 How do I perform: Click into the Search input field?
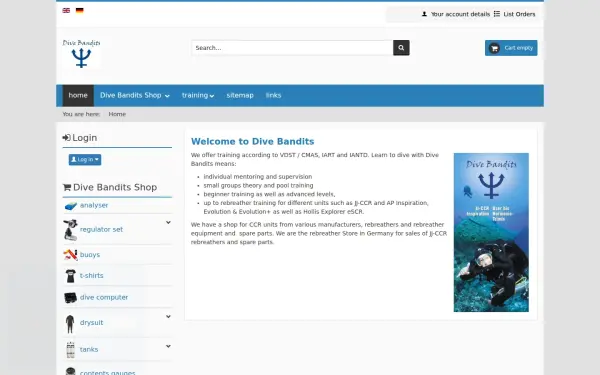(292, 48)
